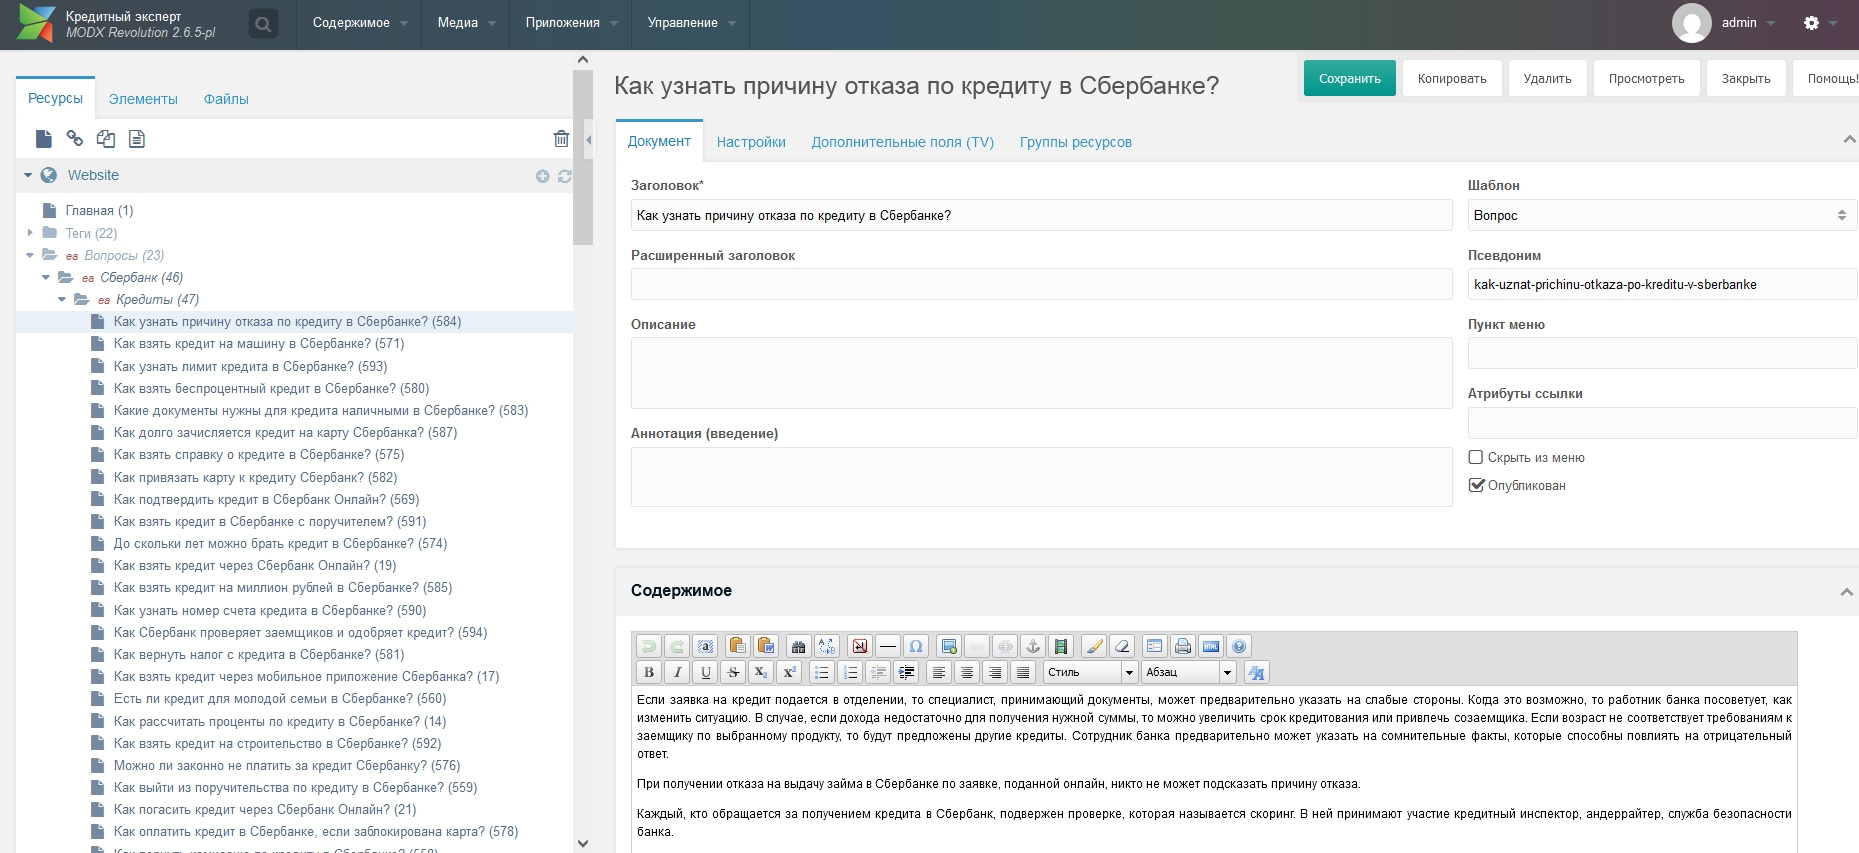This screenshot has height=853, width=1859.
Task: Open the 'Управление' top menu
Action: click(x=691, y=23)
